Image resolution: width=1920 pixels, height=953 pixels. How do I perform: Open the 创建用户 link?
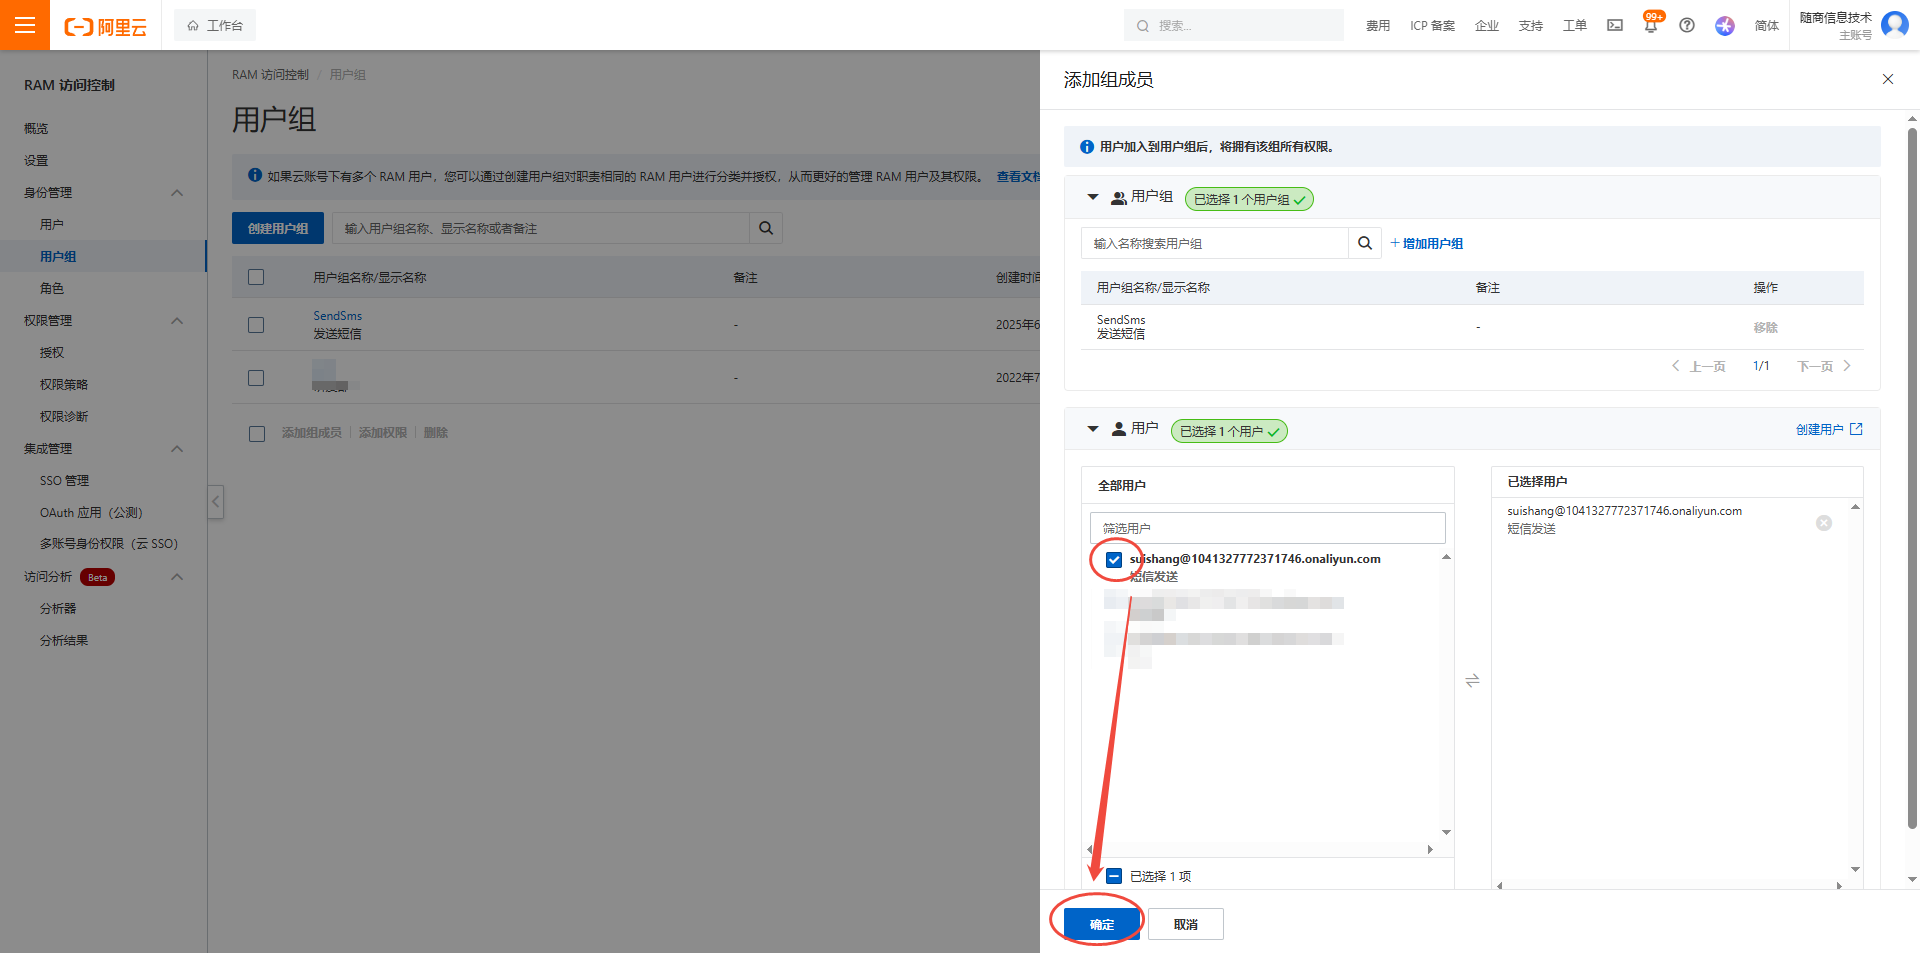(1829, 429)
